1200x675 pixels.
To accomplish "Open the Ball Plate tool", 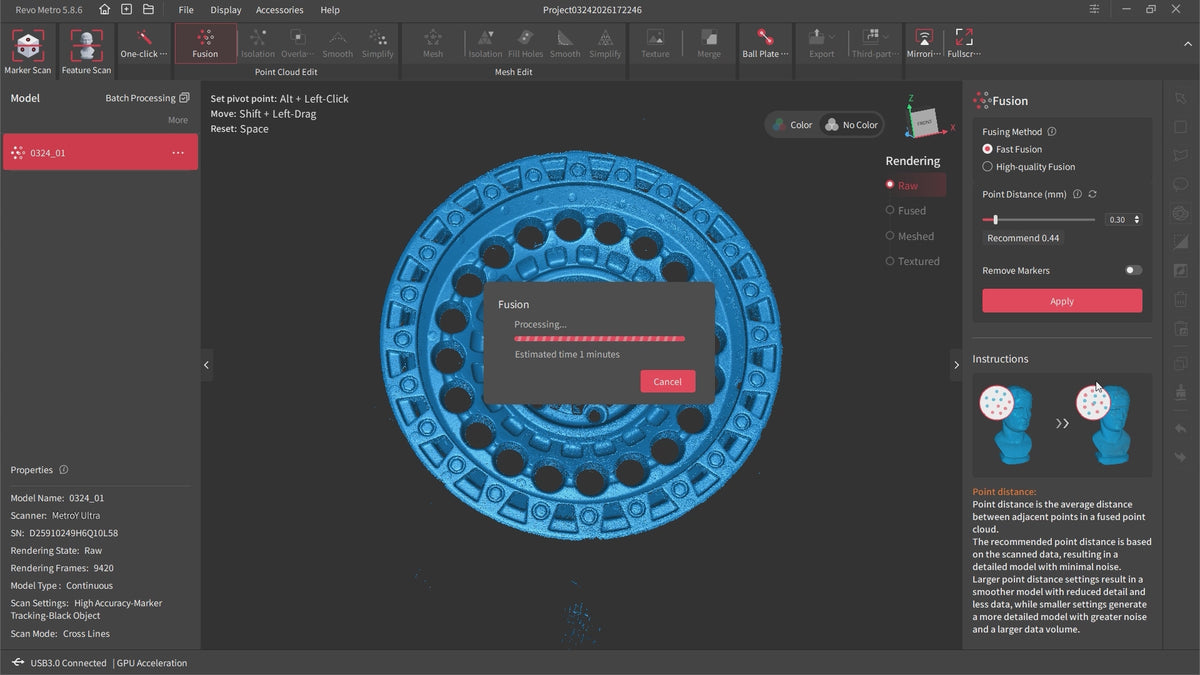I will tap(765, 44).
